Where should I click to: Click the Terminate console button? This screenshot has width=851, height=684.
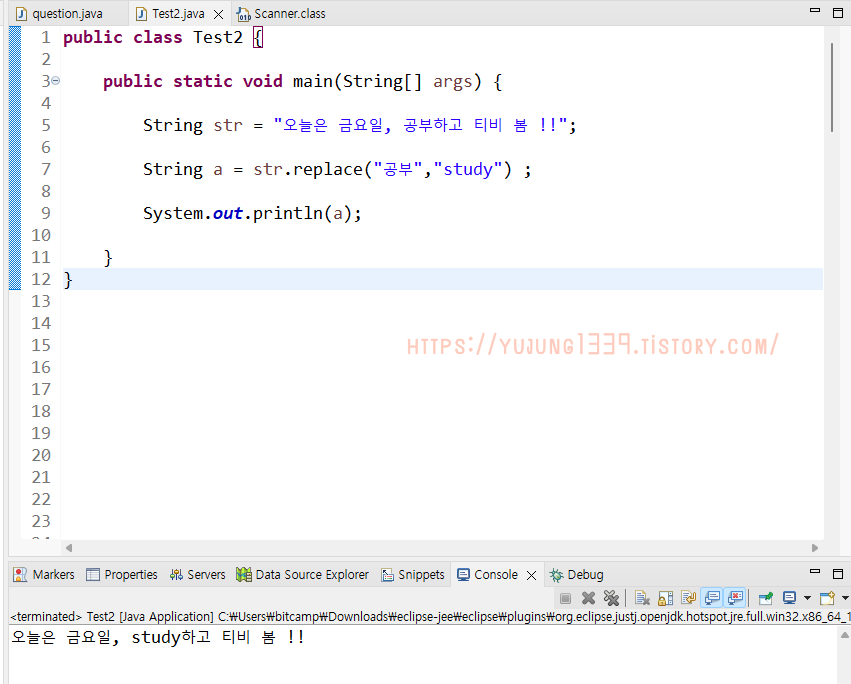(566, 598)
